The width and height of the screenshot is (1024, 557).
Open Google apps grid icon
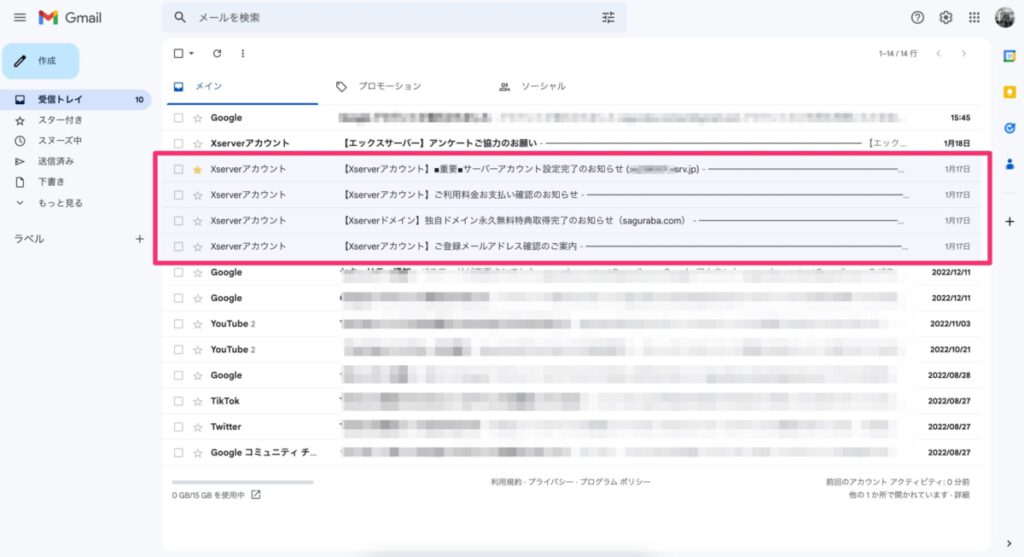(974, 18)
